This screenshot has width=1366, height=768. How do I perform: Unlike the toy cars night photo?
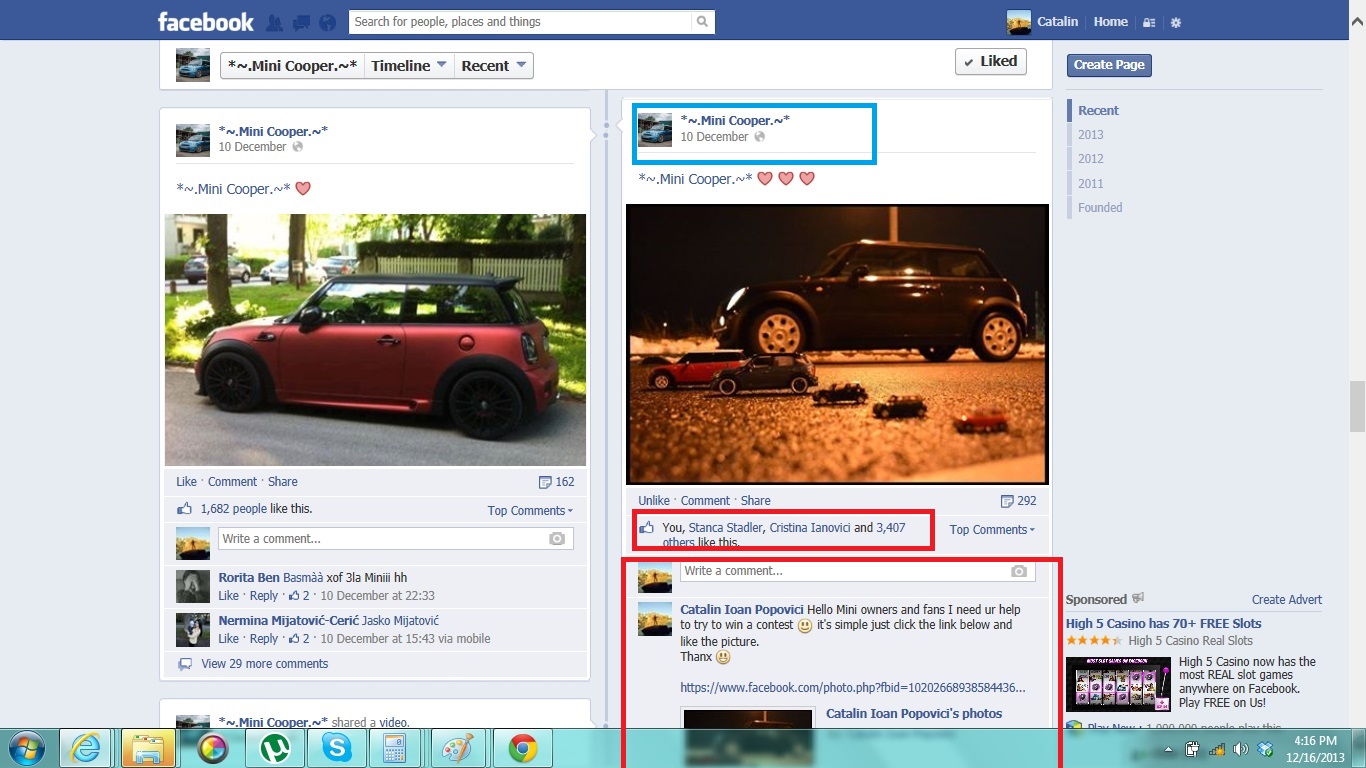654,501
